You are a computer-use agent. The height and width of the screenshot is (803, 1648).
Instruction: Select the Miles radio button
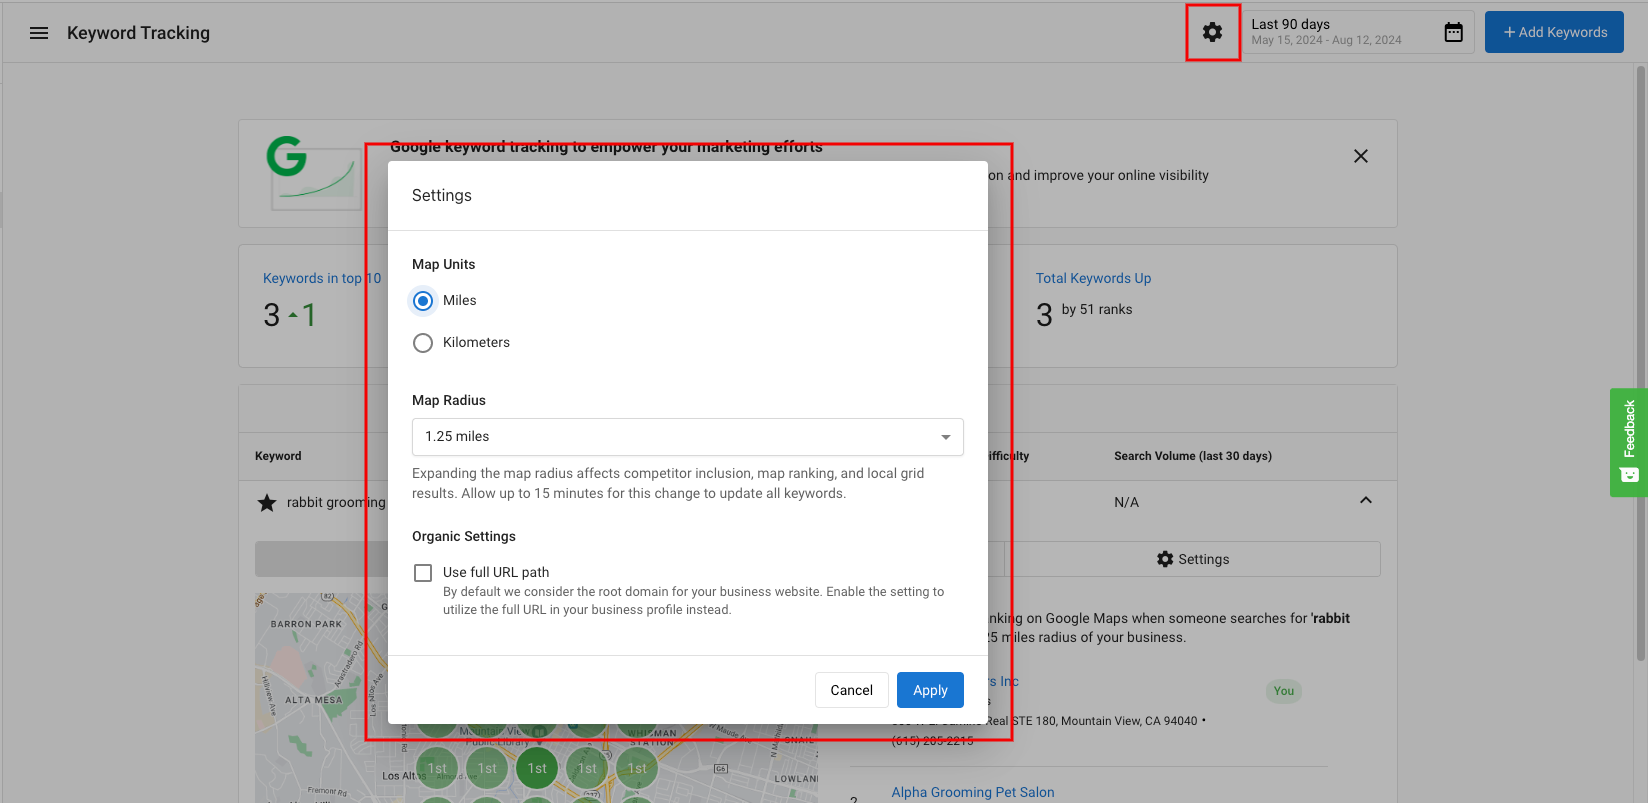pyautogui.click(x=423, y=301)
